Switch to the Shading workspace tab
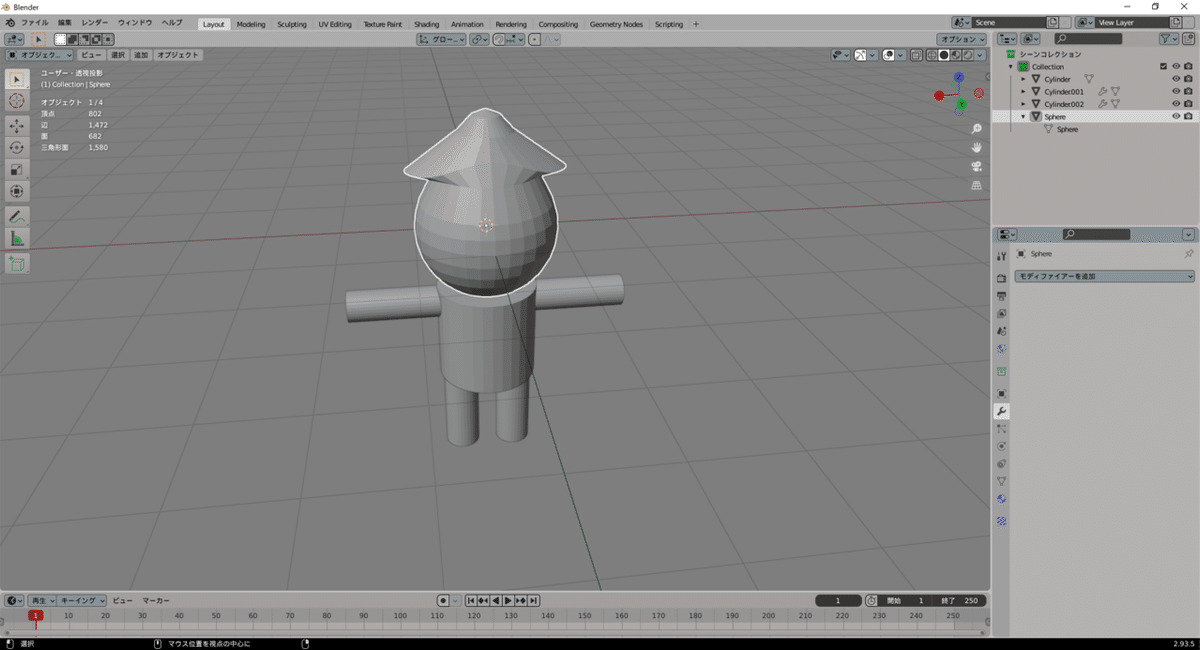 426,24
